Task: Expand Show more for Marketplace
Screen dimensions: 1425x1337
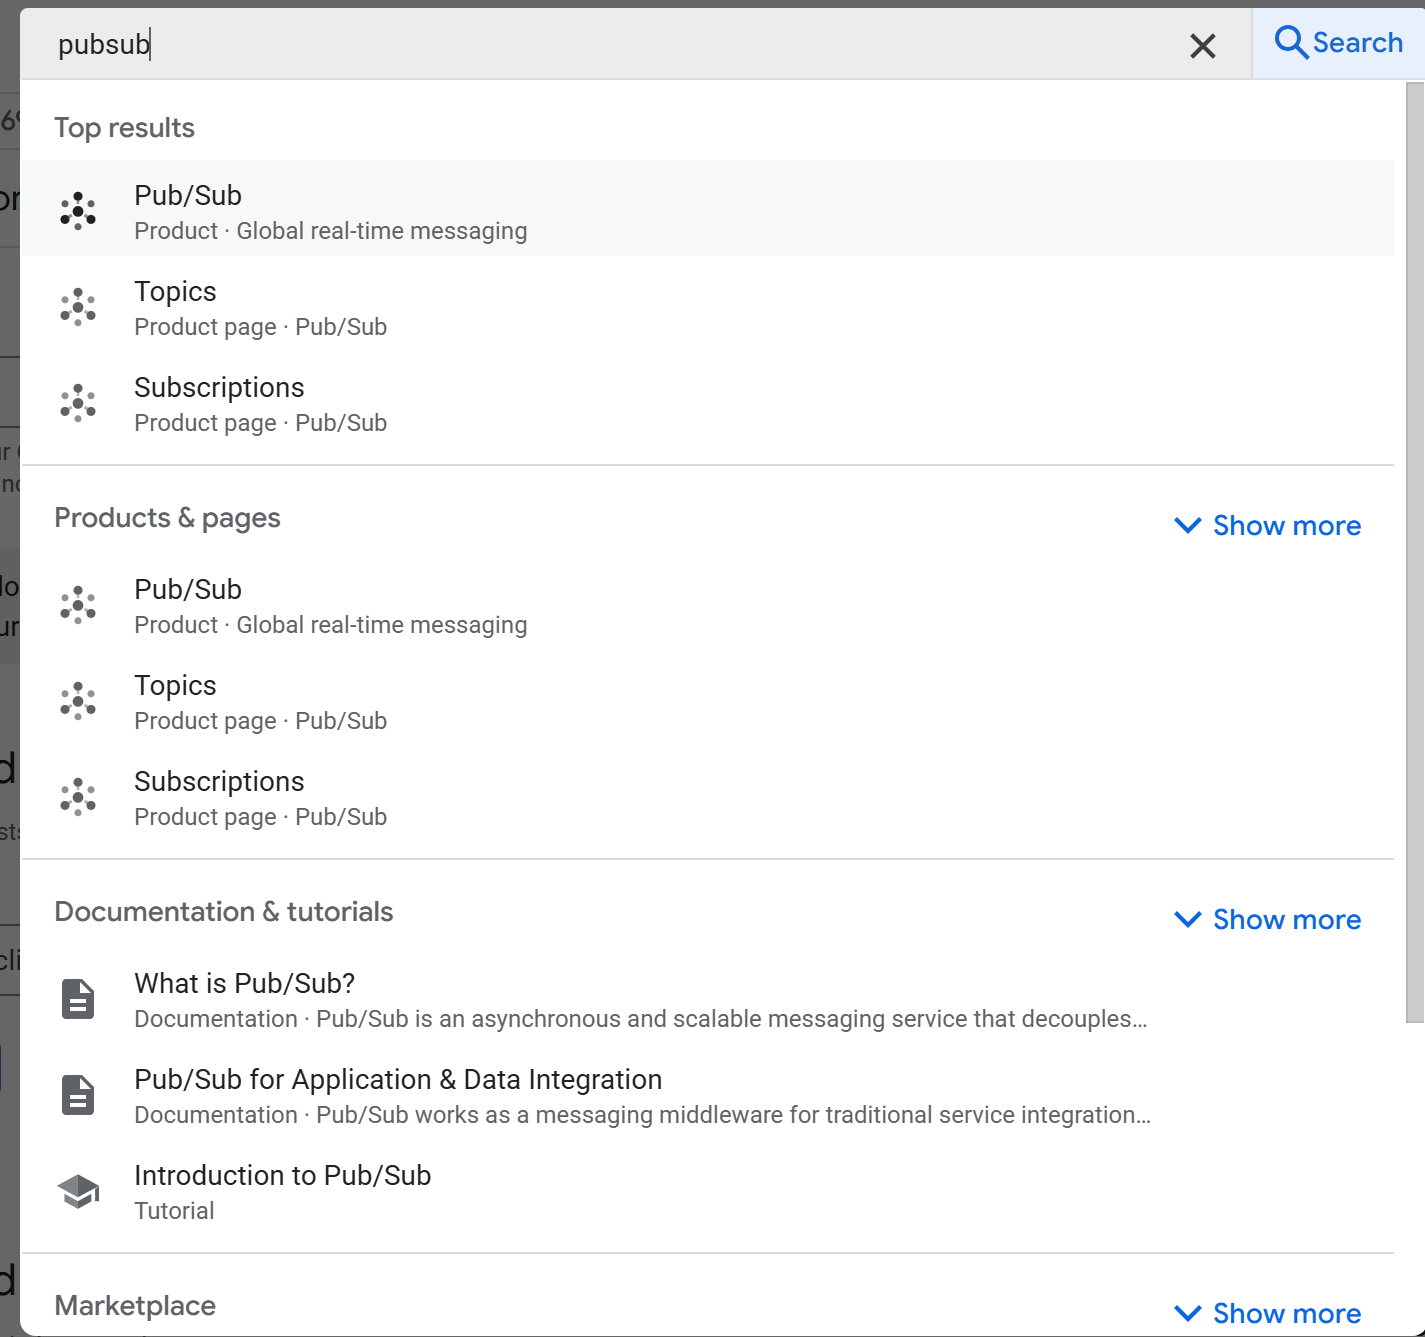Action: click(1267, 1313)
